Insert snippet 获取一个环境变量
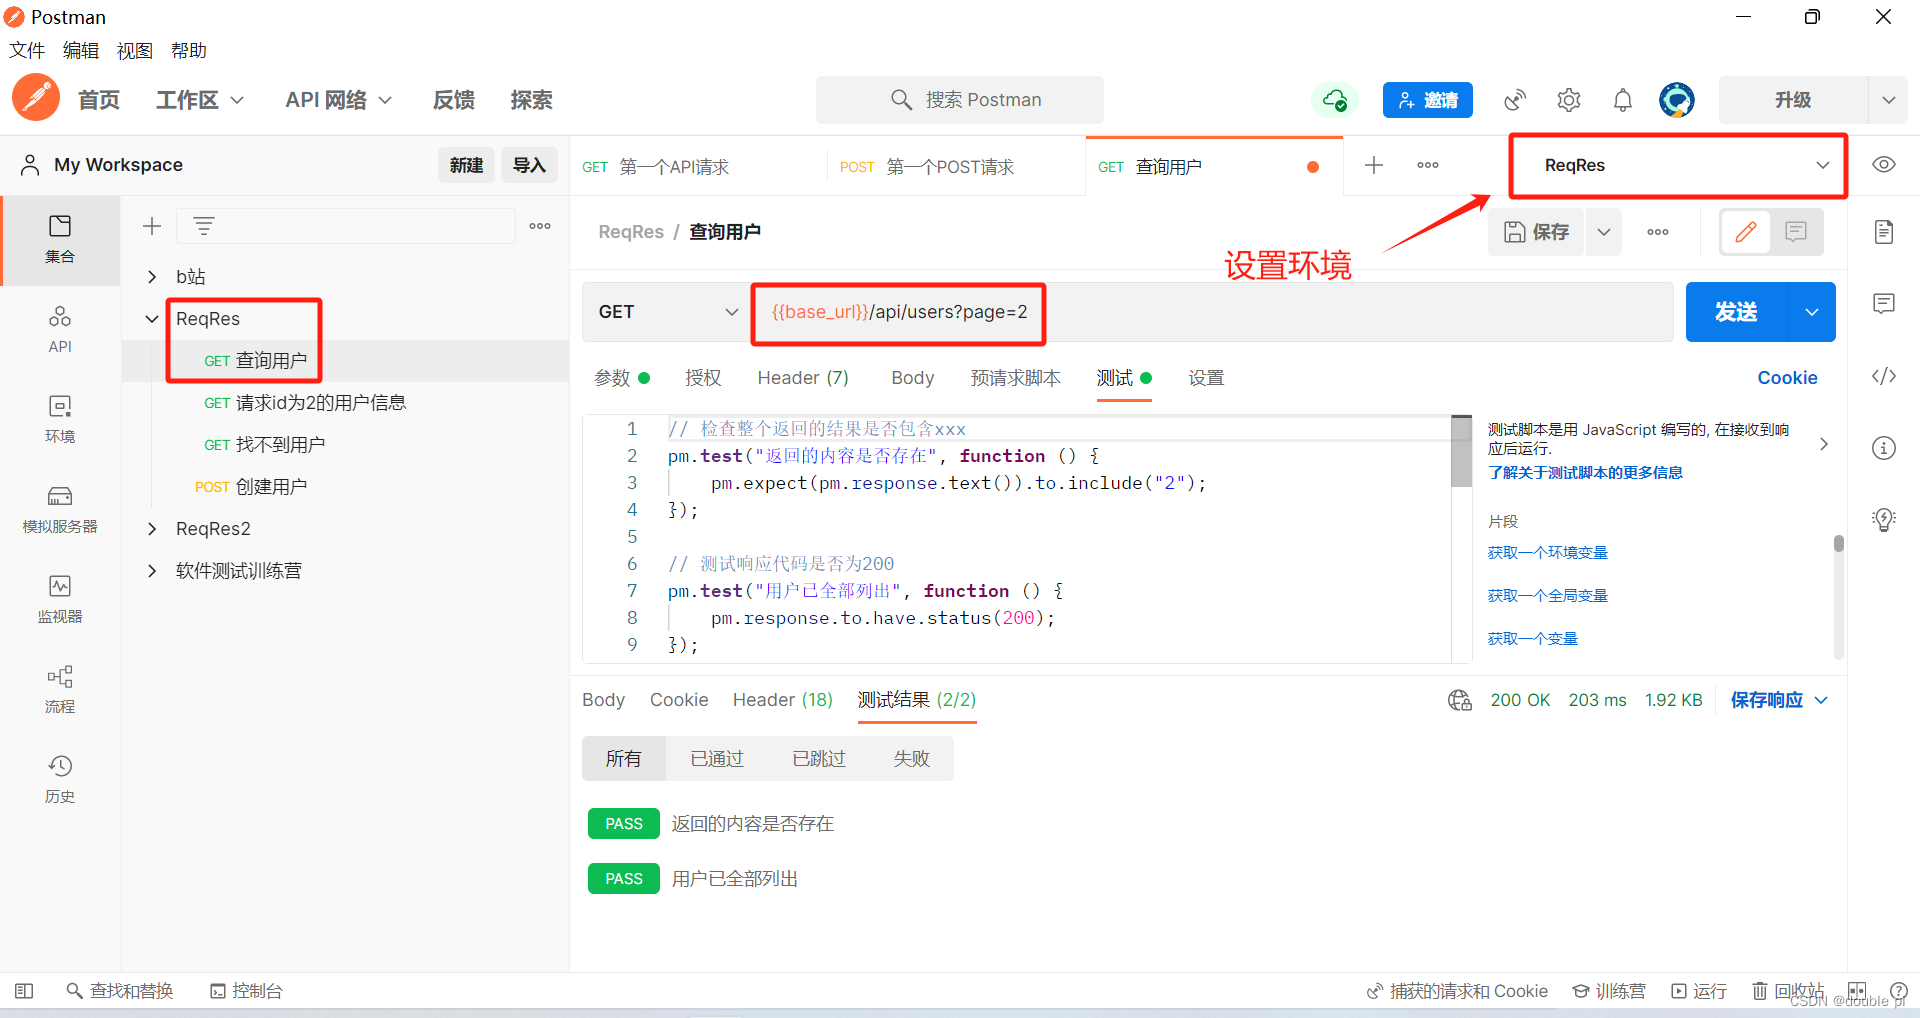 [x=1547, y=553]
